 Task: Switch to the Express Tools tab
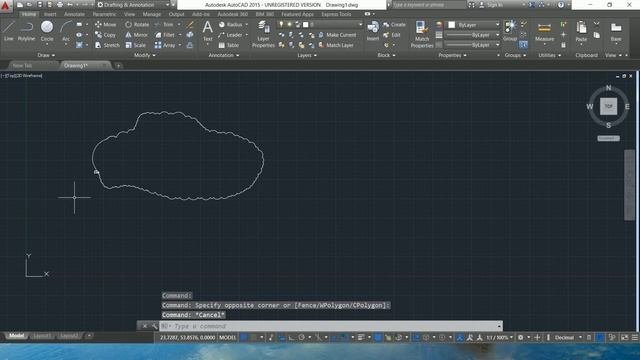click(336, 14)
